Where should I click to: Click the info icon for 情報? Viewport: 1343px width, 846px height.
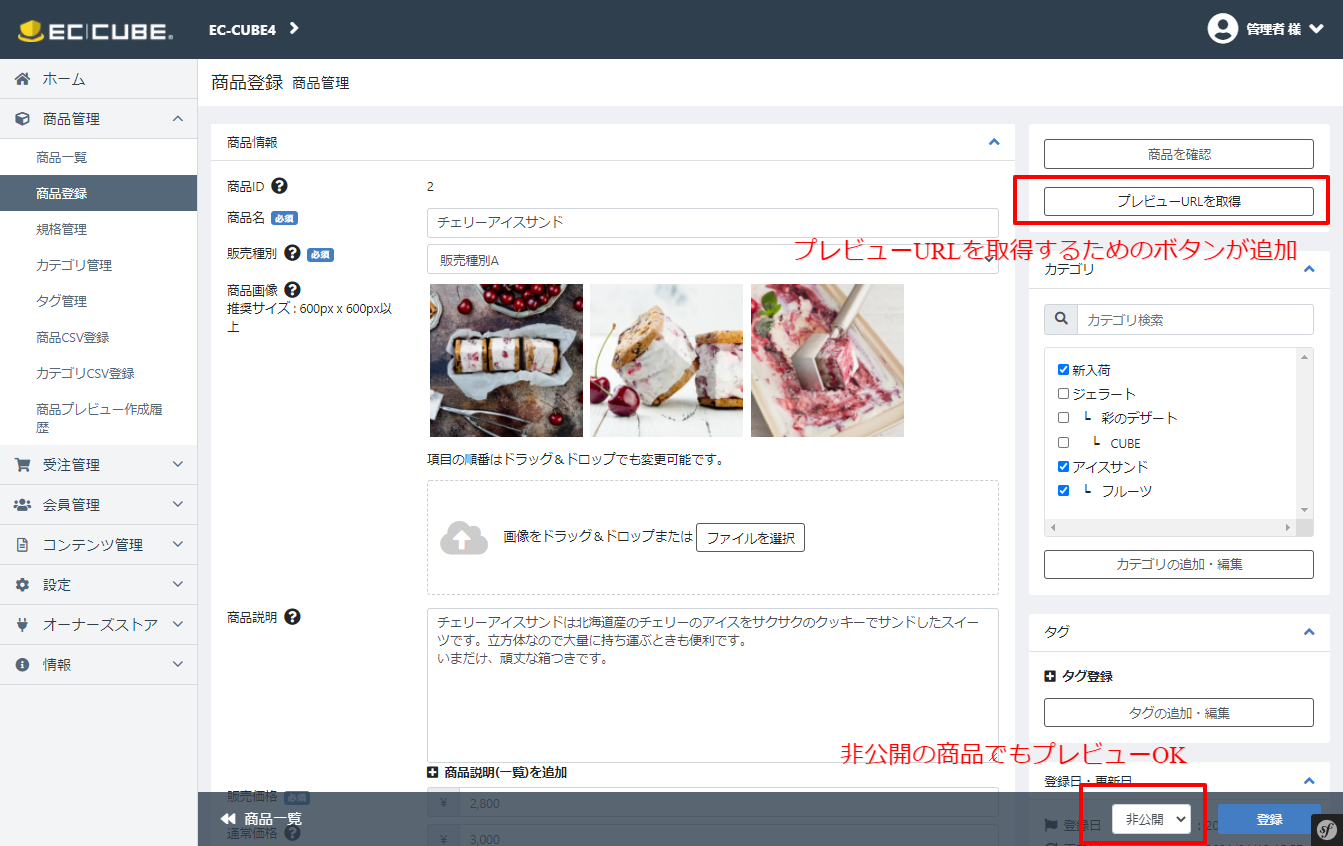[x=22, y=665]
